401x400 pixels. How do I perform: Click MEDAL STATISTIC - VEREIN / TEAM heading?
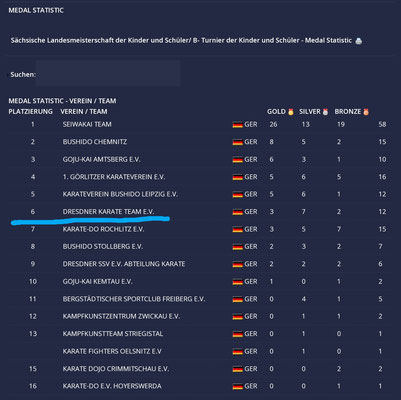coord(62,101)
